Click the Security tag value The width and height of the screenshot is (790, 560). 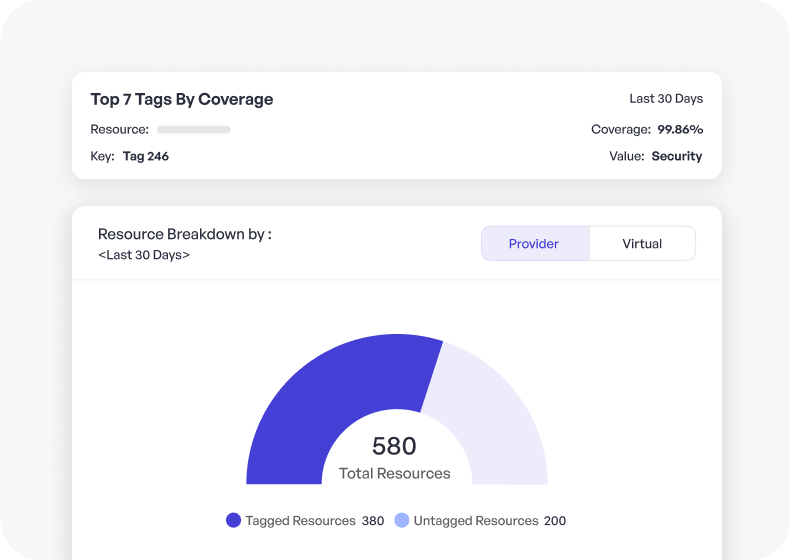pos(677,156)
